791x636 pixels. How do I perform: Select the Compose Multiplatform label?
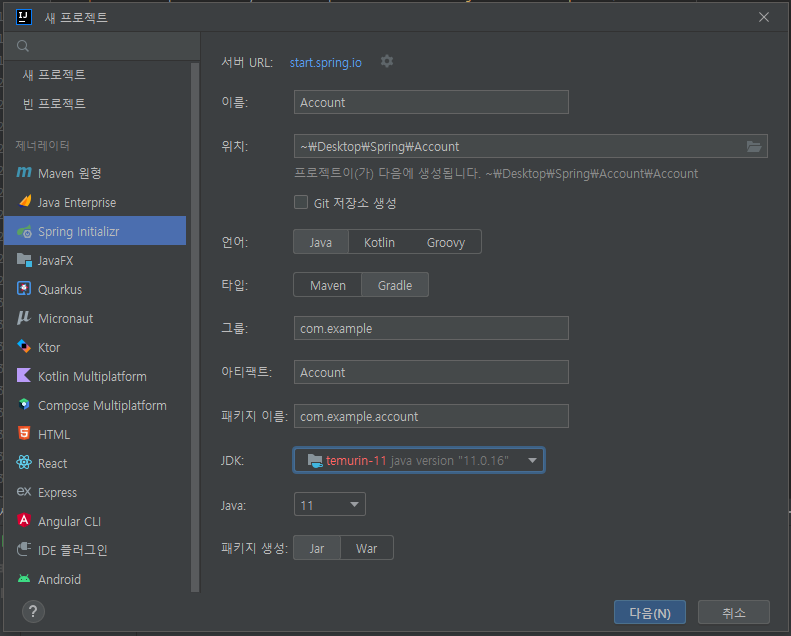pyautogui.click(x=102, y=406)
